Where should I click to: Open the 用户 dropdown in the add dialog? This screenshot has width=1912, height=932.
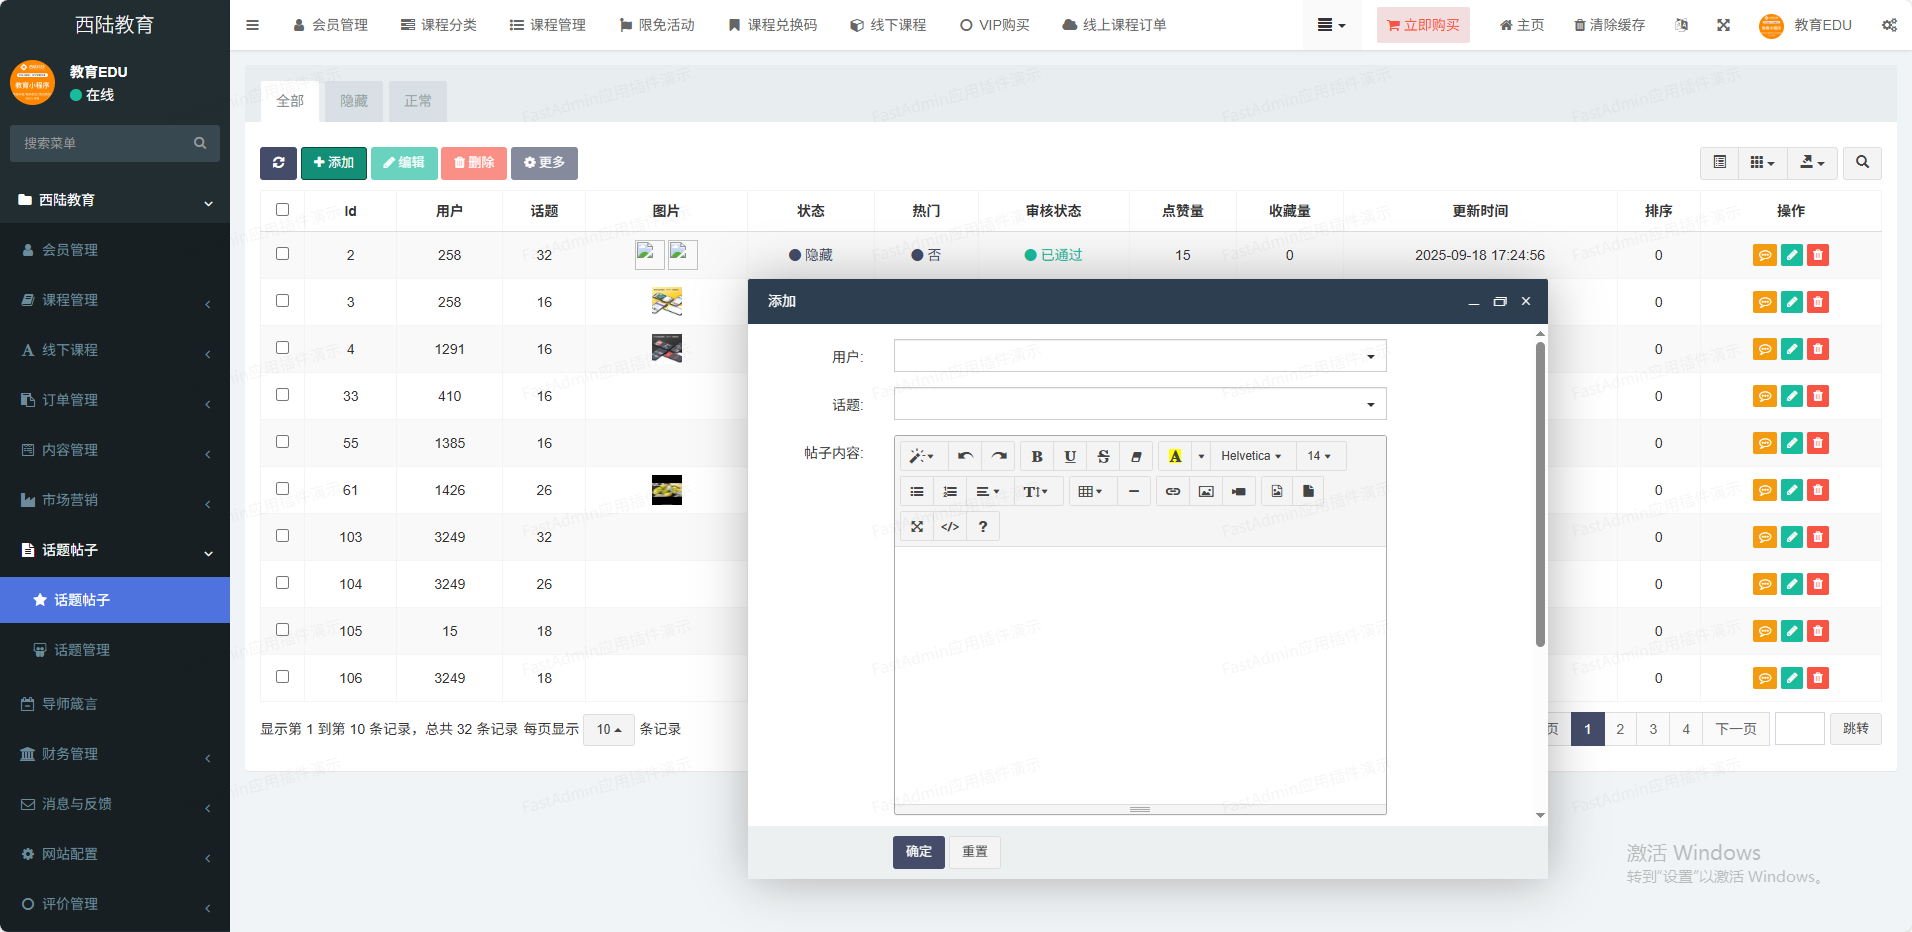pyautogui.click(x=1139, y=356)
